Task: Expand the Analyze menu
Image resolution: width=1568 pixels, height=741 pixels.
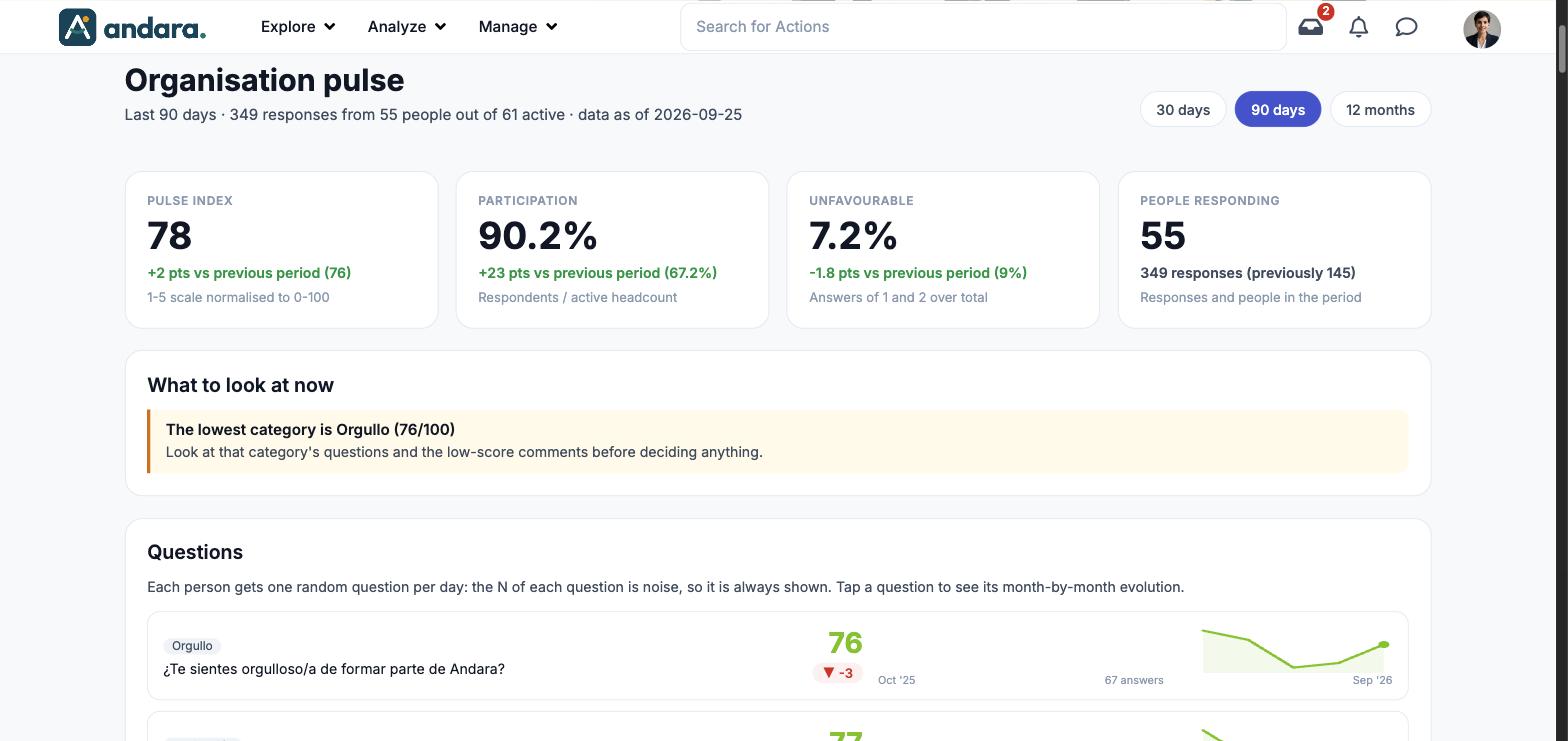Action: click(x=407, y=27)
